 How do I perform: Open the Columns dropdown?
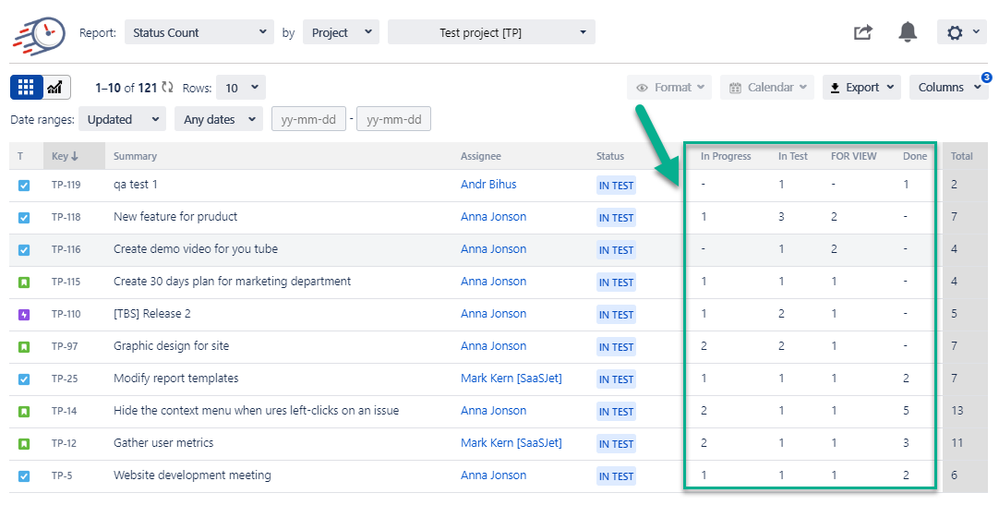[x=949, y=88]
